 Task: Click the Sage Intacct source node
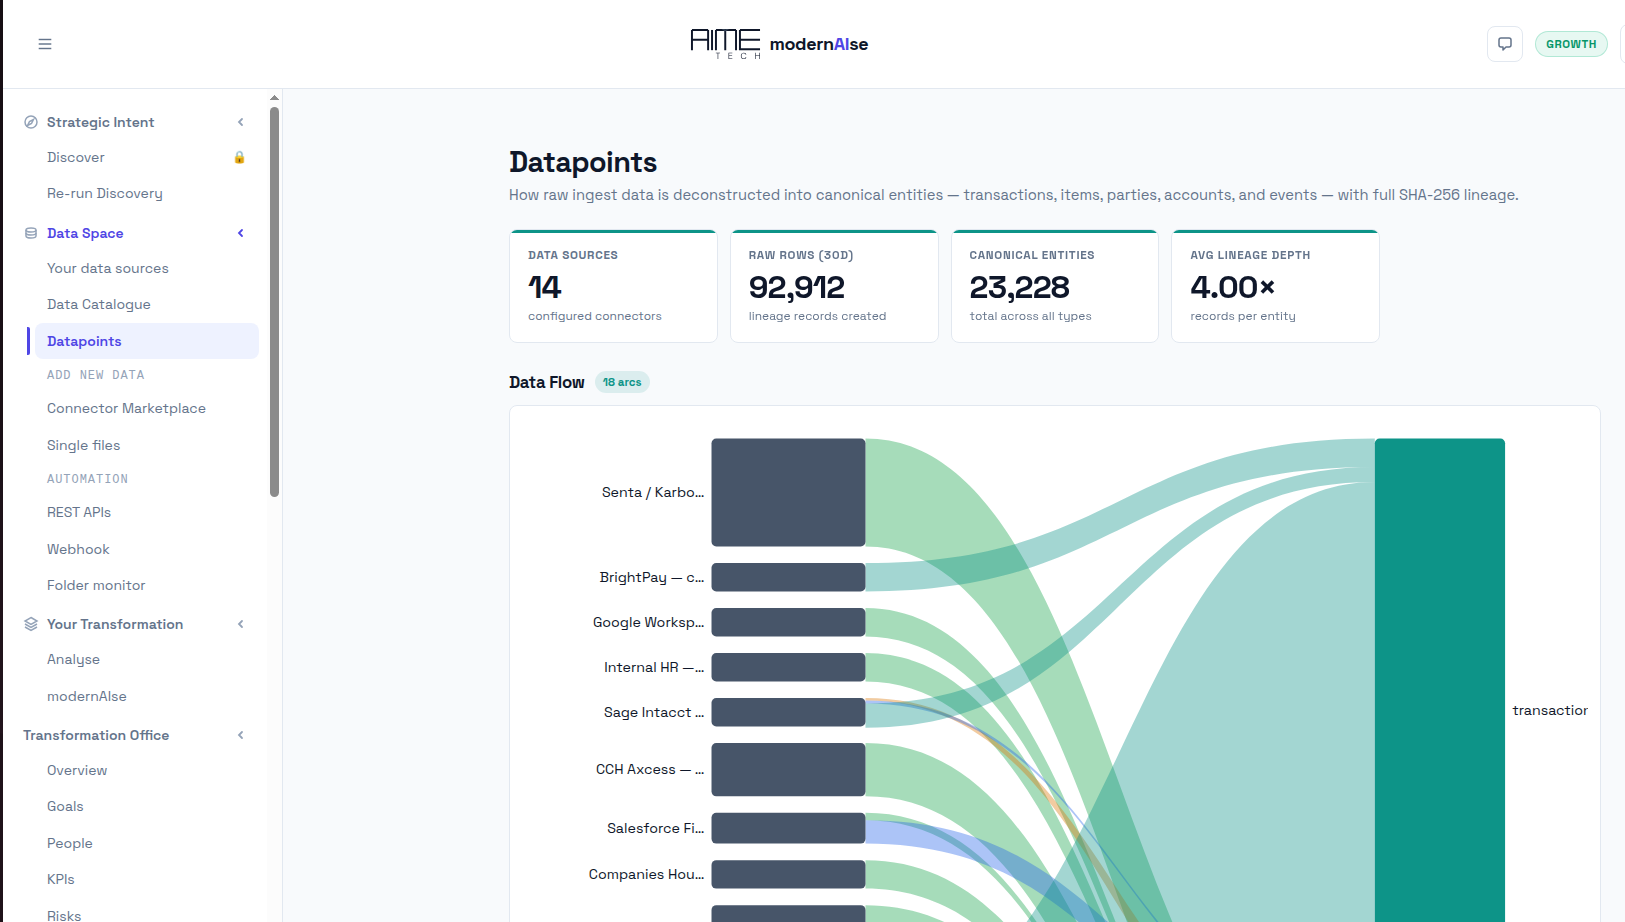pyautogui.click(x=788, y=712)
